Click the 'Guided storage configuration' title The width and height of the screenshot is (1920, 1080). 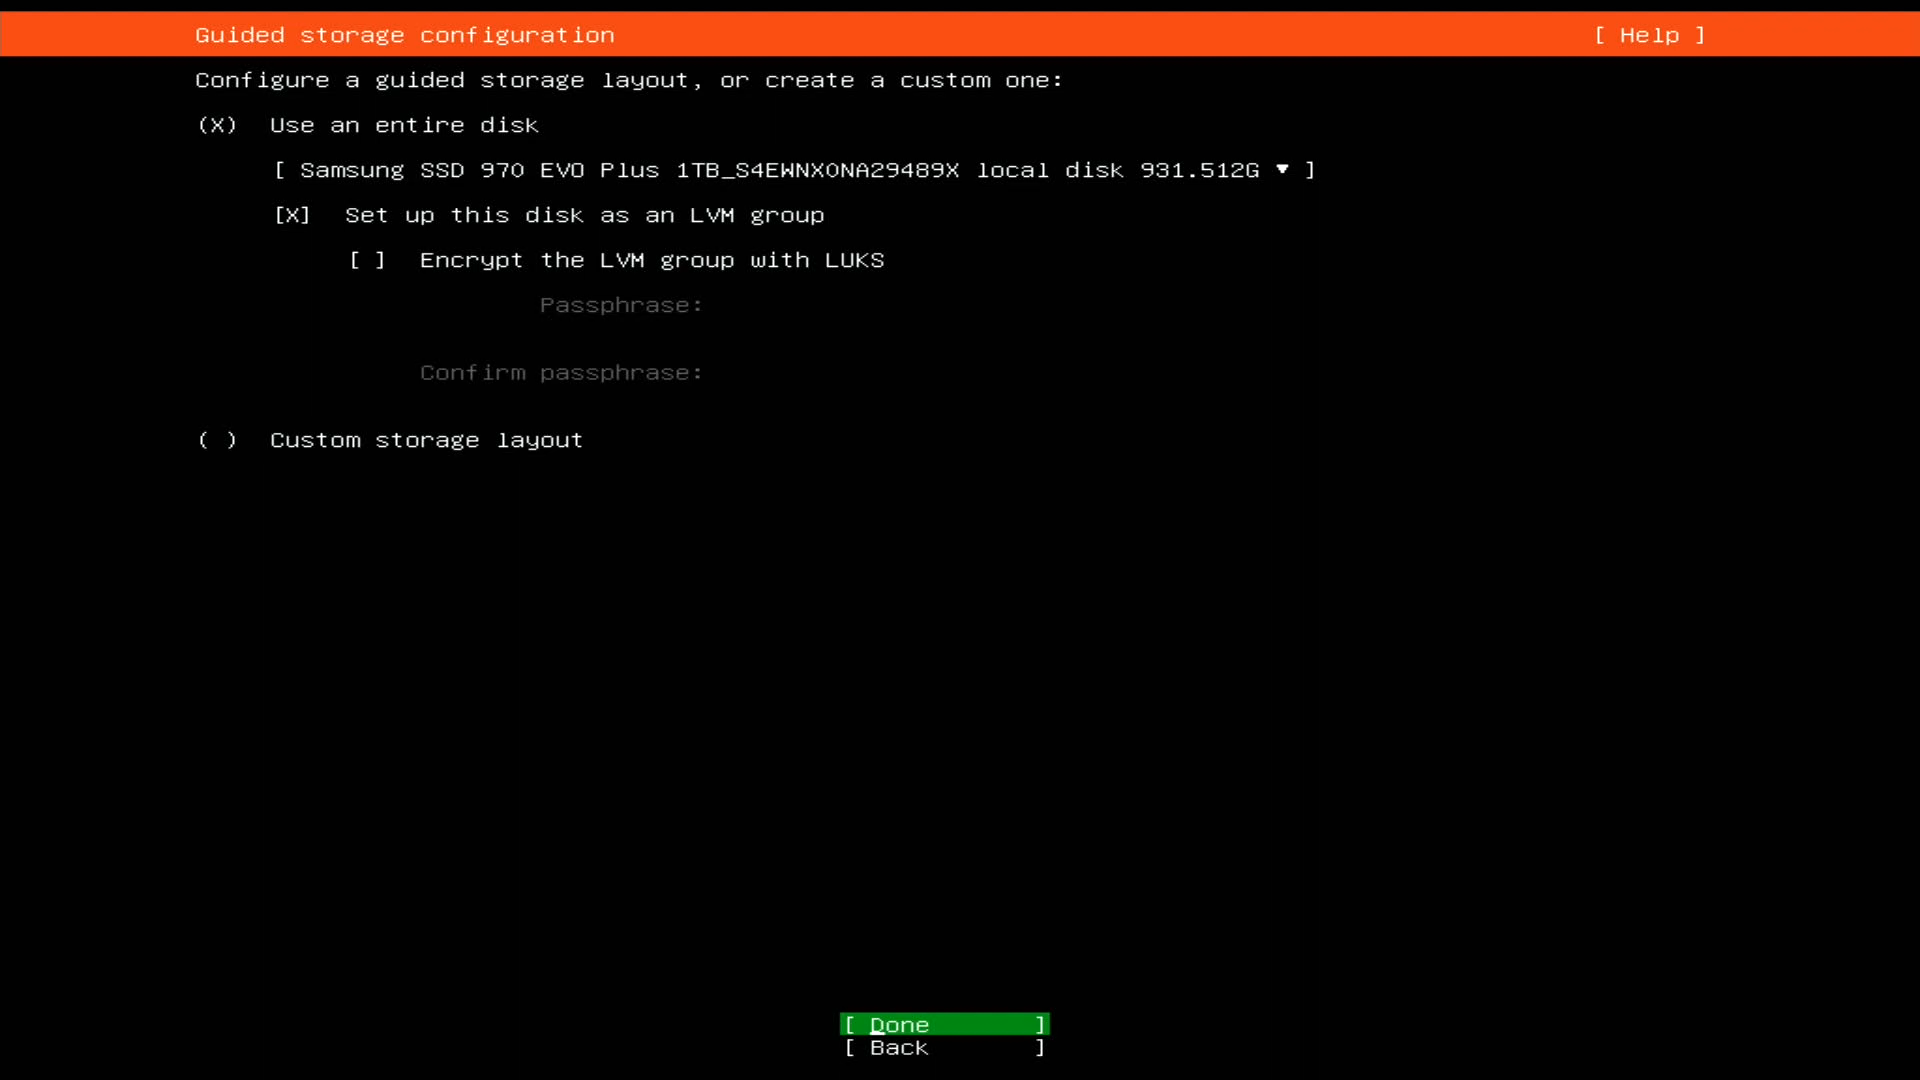point(404,35)
